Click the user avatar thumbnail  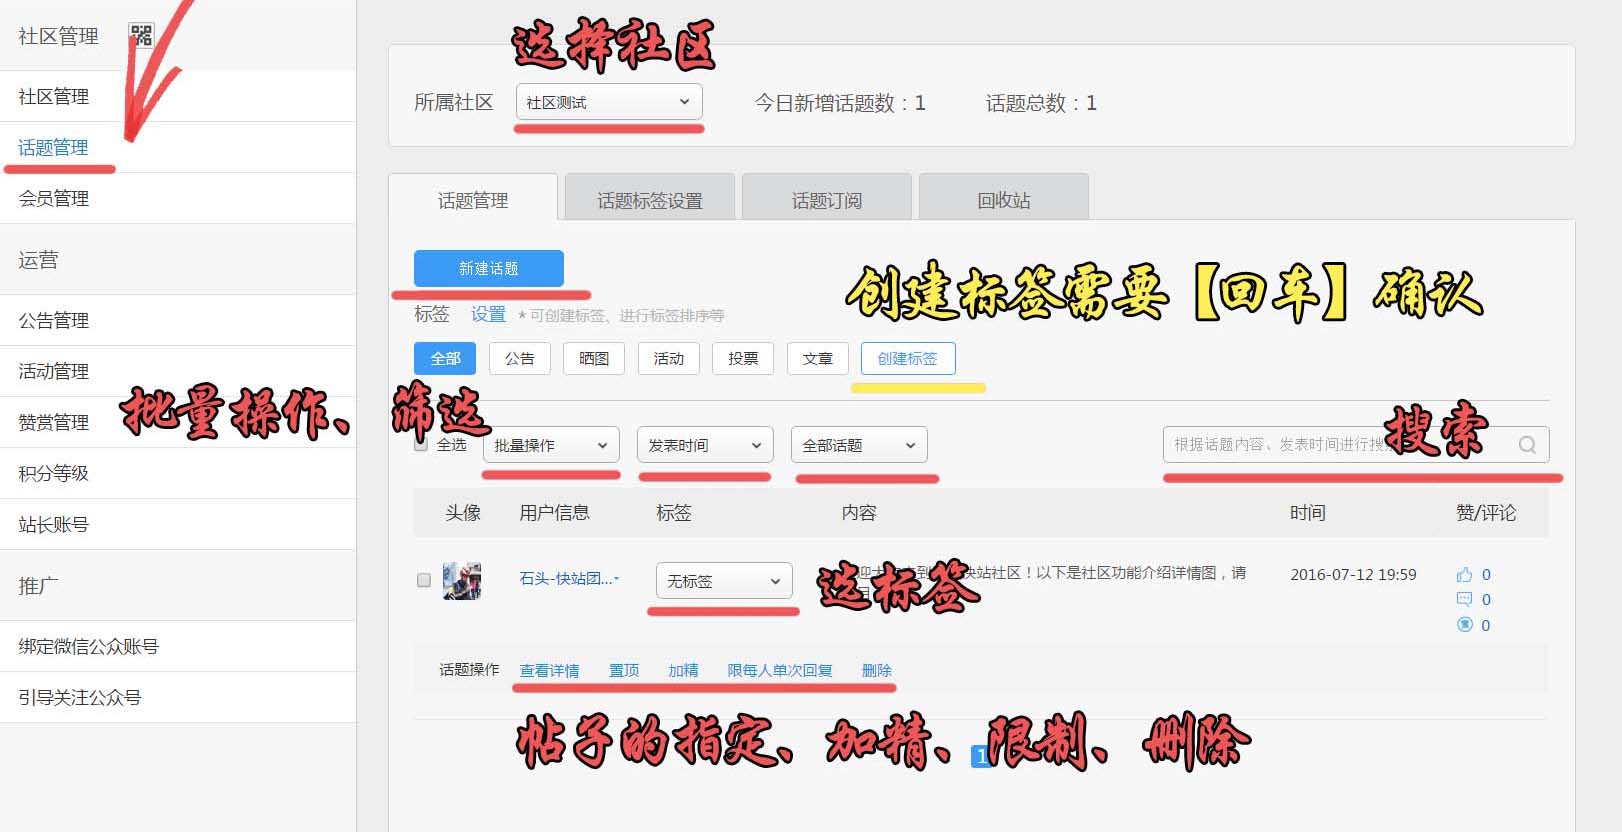point(462,580)
